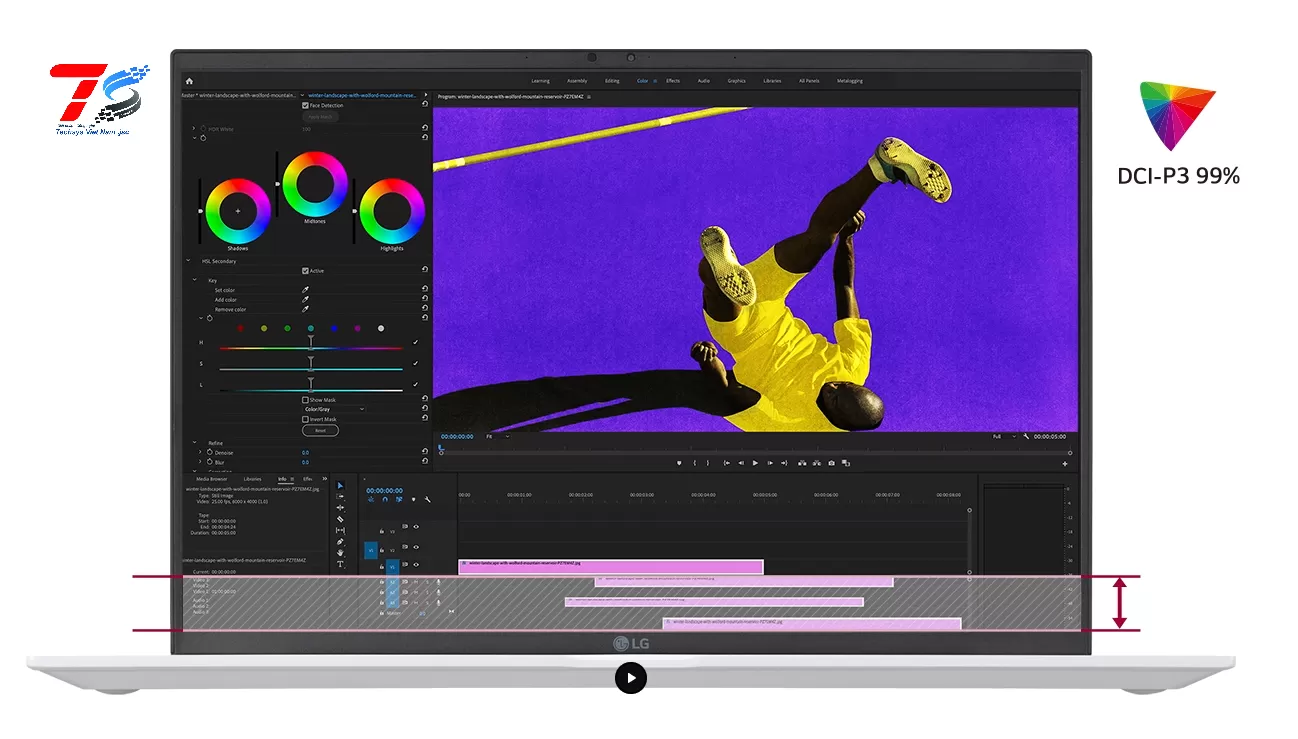Open the Media Browser panel tab
Image resolution: width=1298 pixels, height=739 pixels.
point(211,479)
